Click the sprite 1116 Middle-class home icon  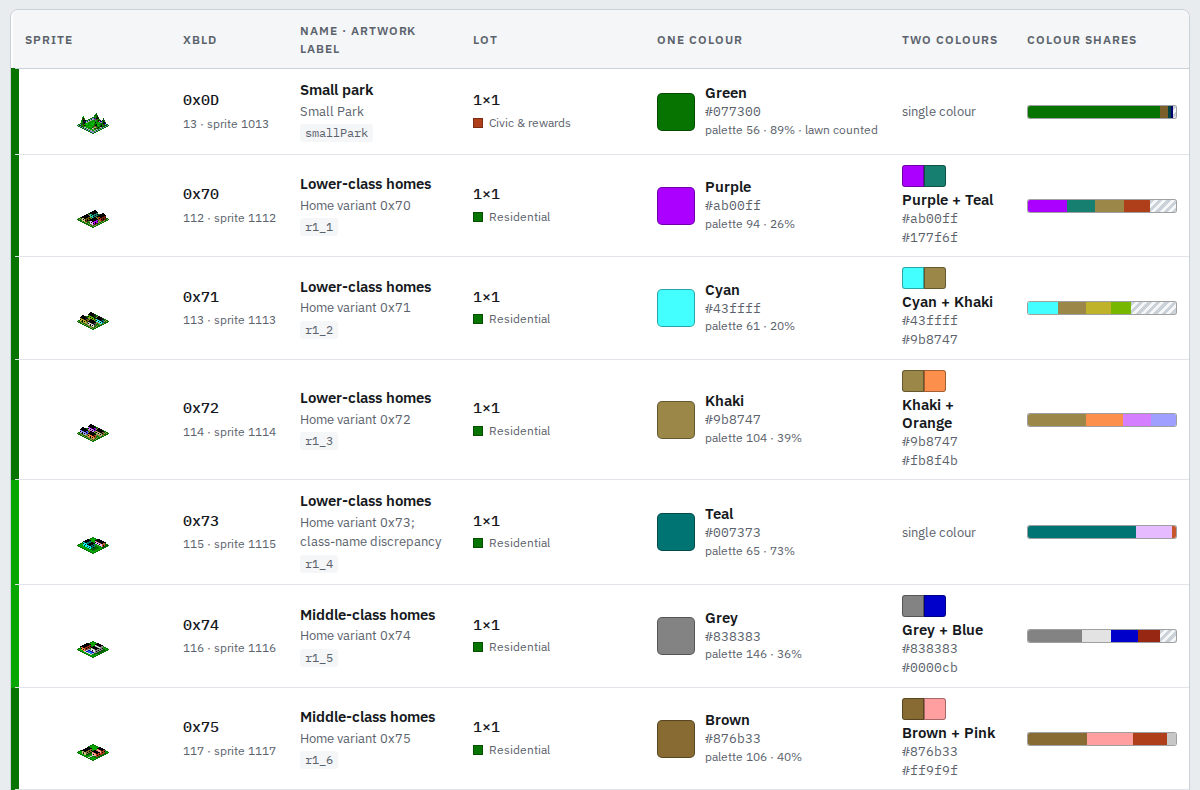click(93, 649)
